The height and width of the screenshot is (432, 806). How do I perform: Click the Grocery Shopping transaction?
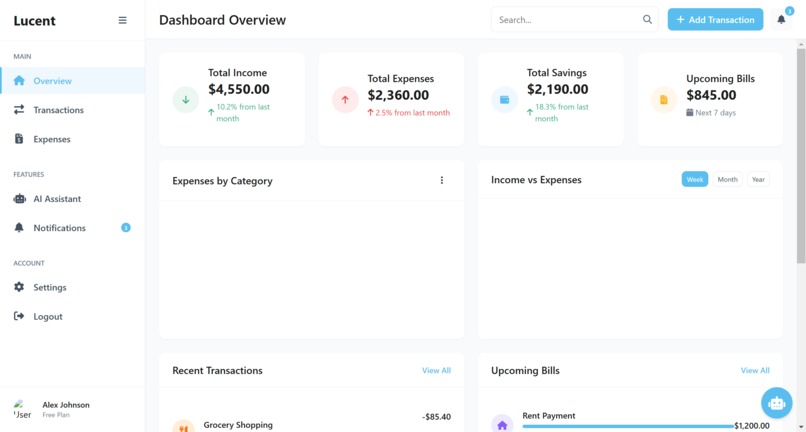click(238, 425)
